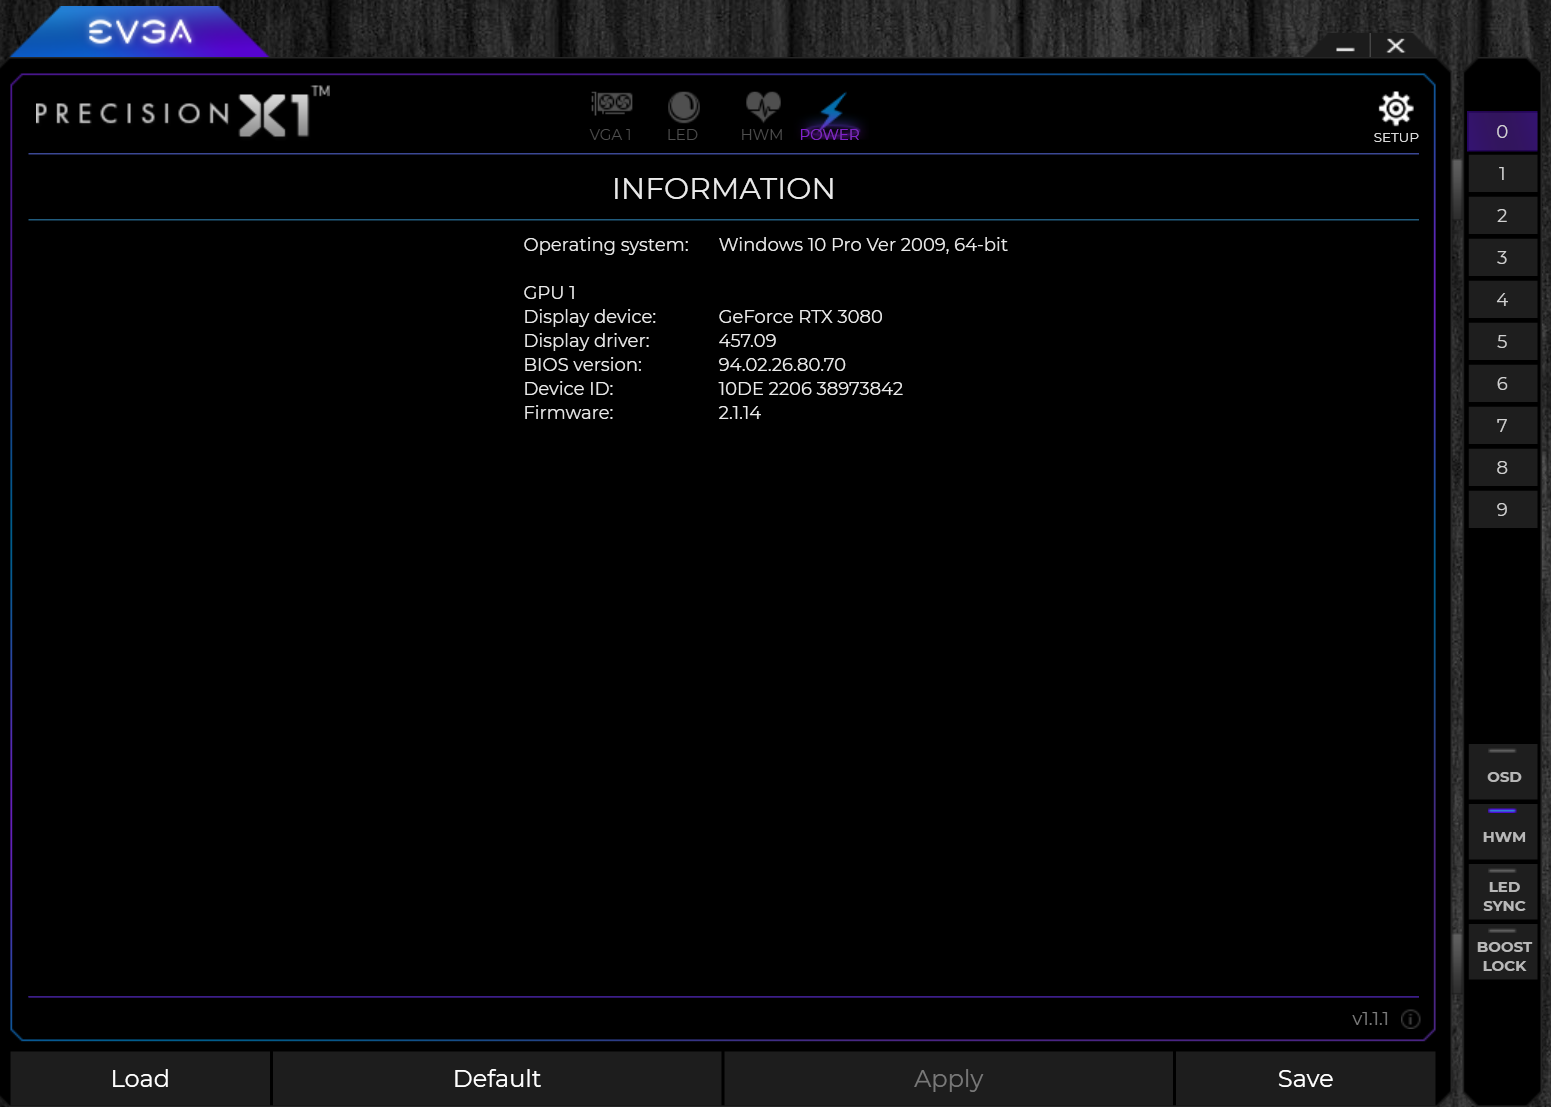This screenshot has width=1551, height=1107.
Task: Close the Precision X1 window
Action: [1396, 46]
